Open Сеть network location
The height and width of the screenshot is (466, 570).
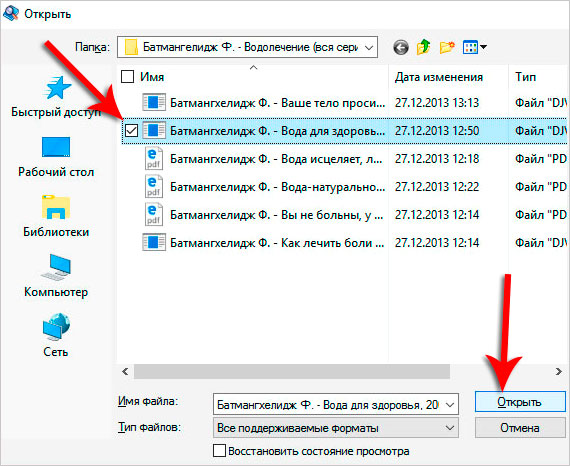[56, 336]
